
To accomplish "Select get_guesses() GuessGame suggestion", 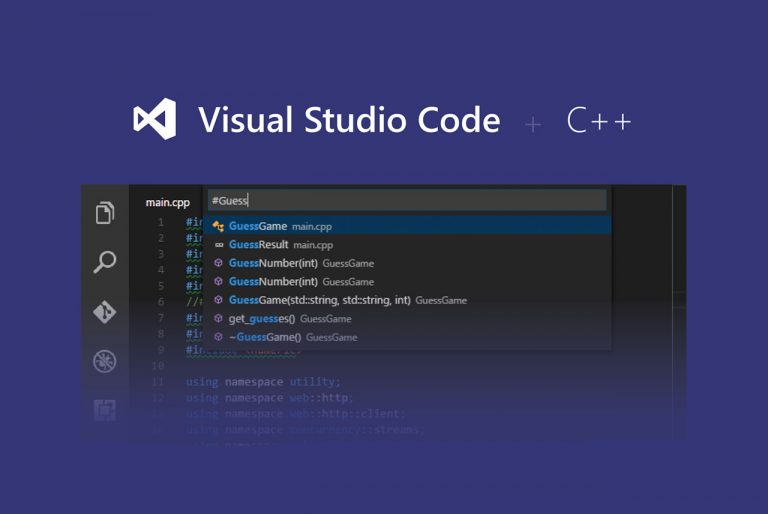I will (407, 318).
